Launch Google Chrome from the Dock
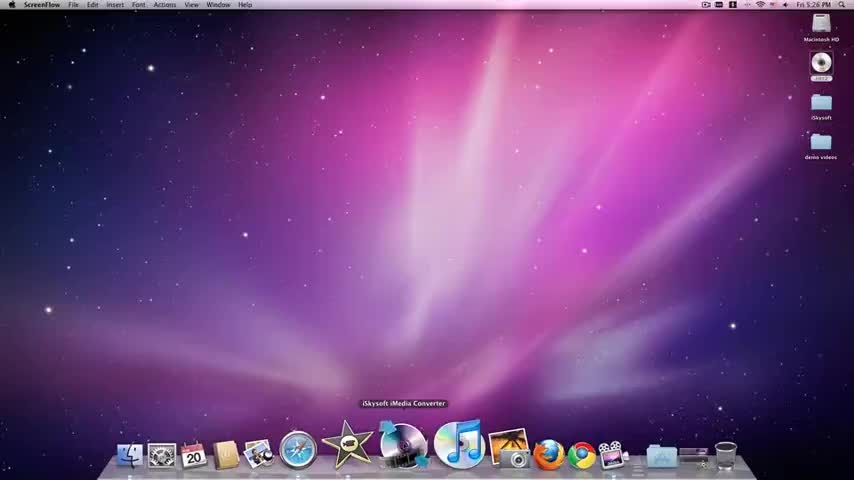Screen dimensions: 854x480 (x=581, y=455)
